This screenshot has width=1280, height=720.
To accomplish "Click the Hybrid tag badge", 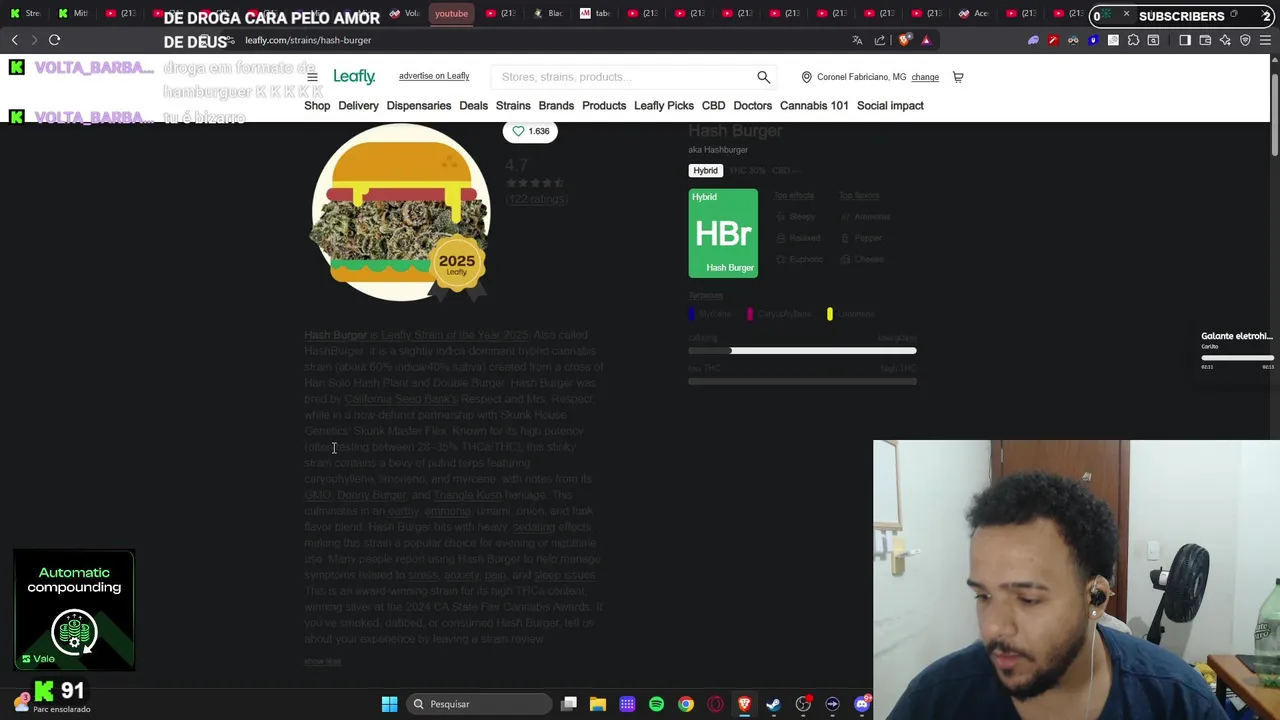I will point(705,171).
